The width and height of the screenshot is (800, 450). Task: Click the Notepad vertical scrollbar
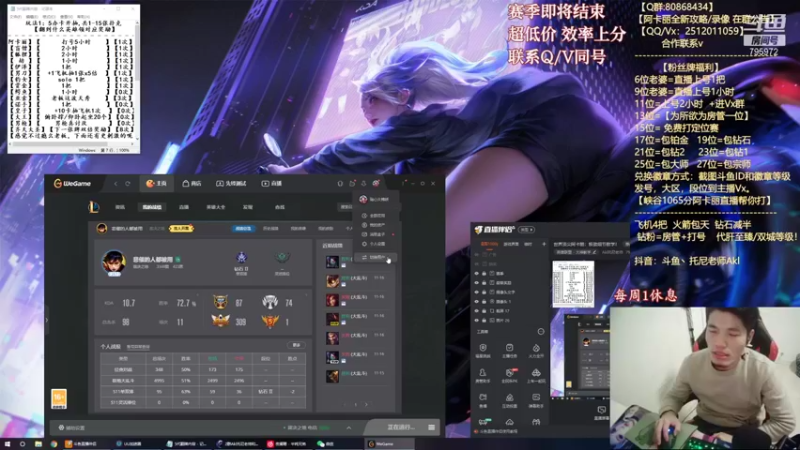pos(138,82)
